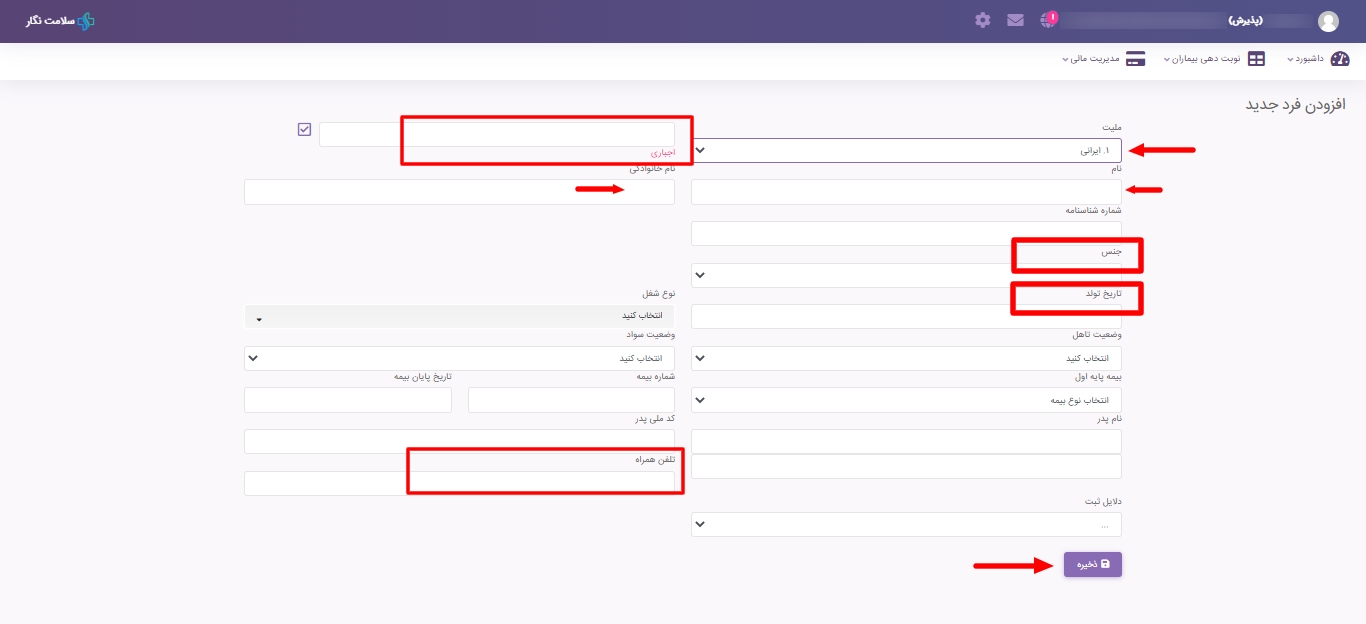The height and width of the screenshot is (624, 1366).
Task: Click the financial management card icon
Action: (x=1135, y=59)
